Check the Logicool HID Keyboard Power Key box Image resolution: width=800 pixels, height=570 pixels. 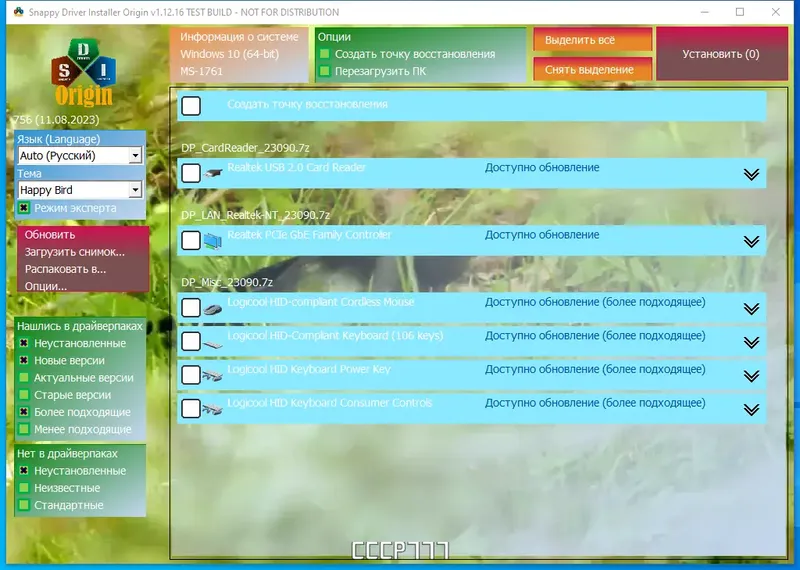pos(191,375)
